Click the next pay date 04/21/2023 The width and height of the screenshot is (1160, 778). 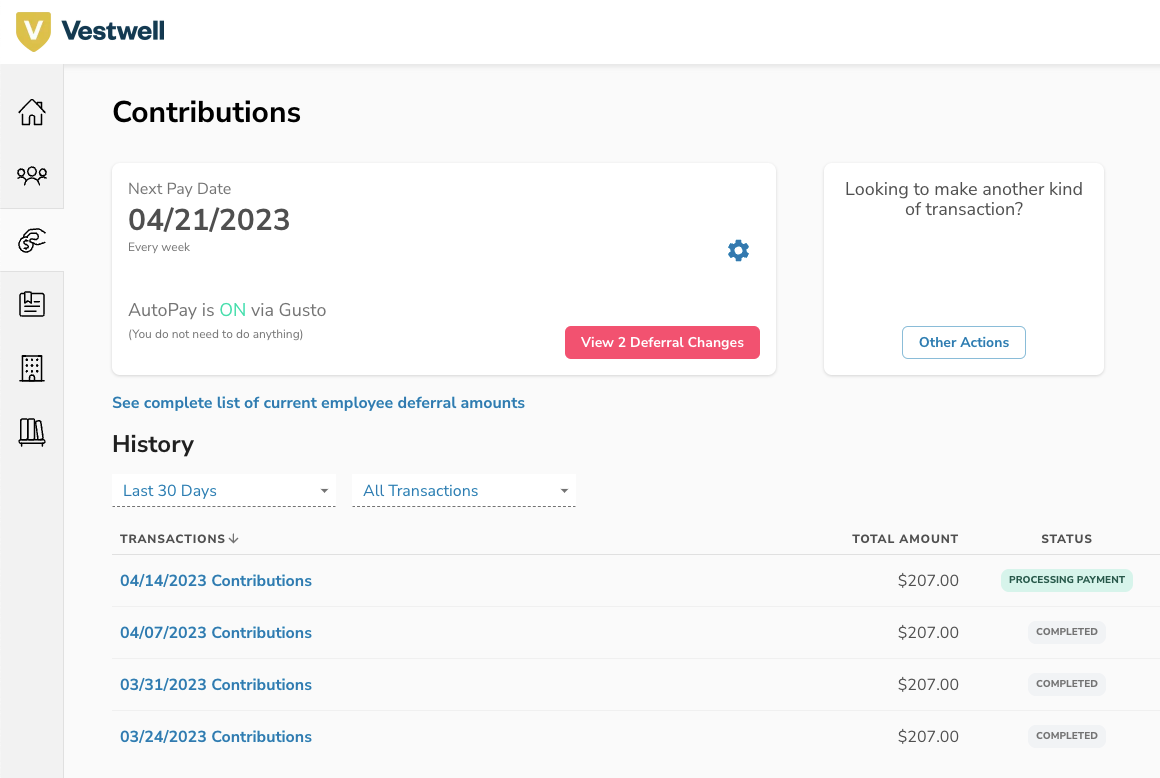coord(209,220)
